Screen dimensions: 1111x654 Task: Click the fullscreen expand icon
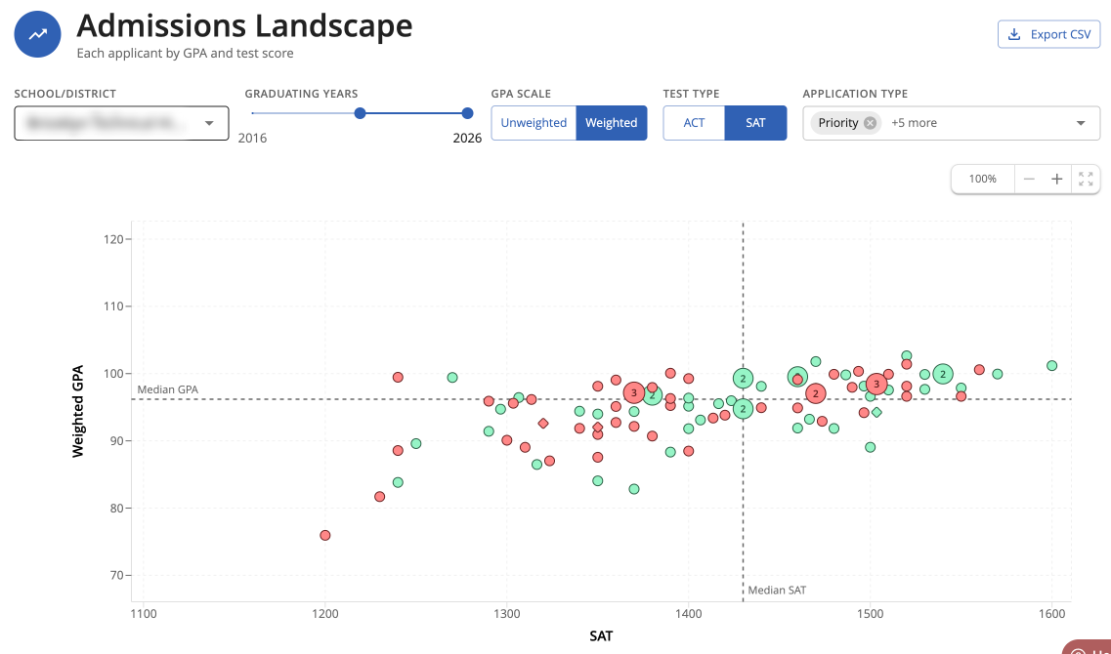click(1085, 179)
